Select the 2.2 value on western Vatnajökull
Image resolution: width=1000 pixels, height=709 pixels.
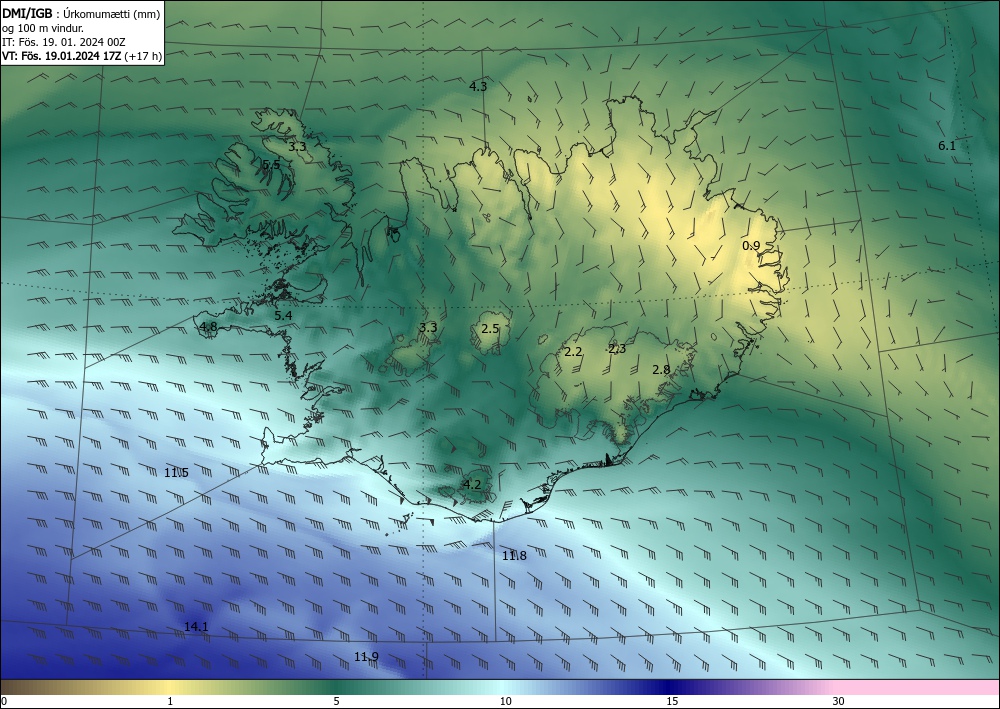coord(573,351)
